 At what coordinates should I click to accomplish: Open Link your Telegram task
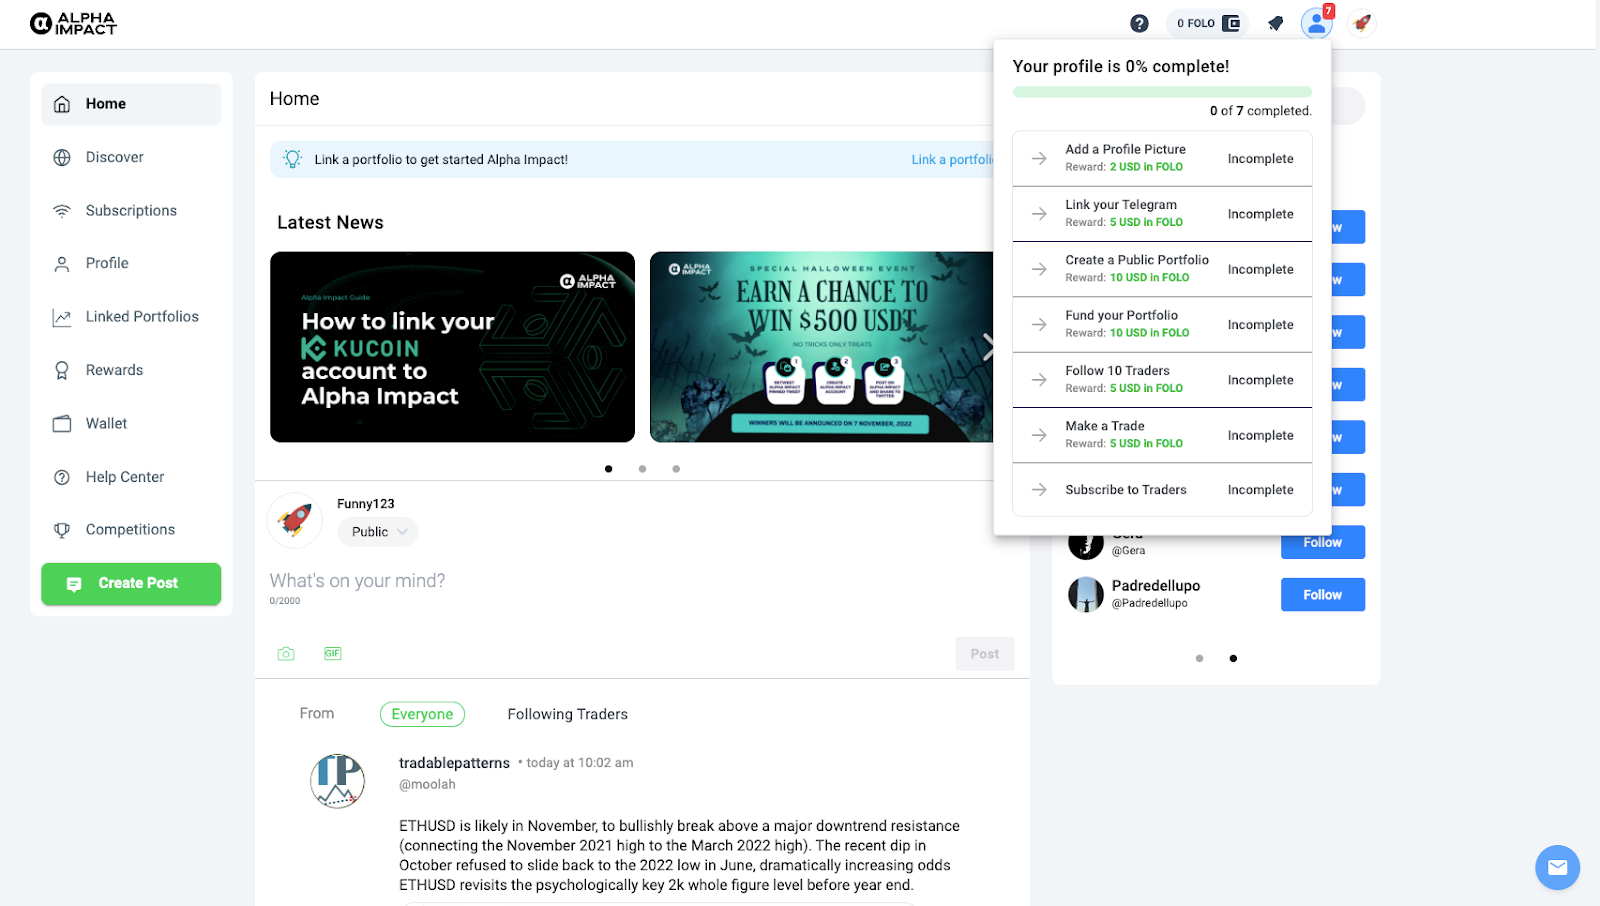coord(1162,214)
